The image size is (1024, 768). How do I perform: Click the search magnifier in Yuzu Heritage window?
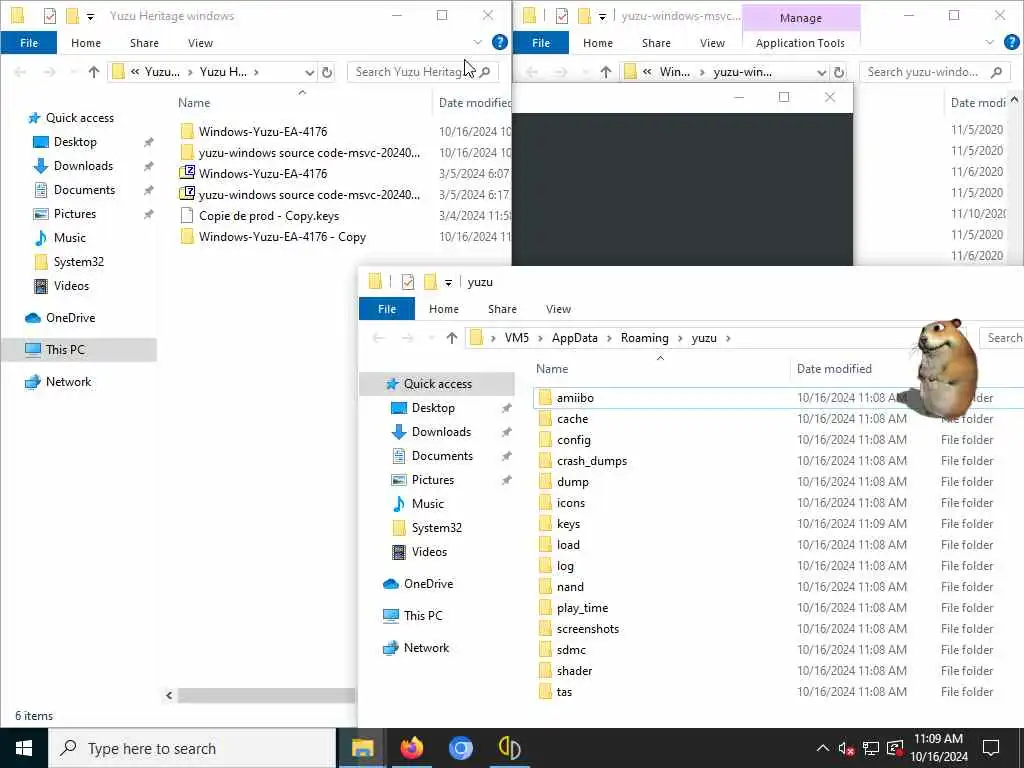(x=485, y=72)
